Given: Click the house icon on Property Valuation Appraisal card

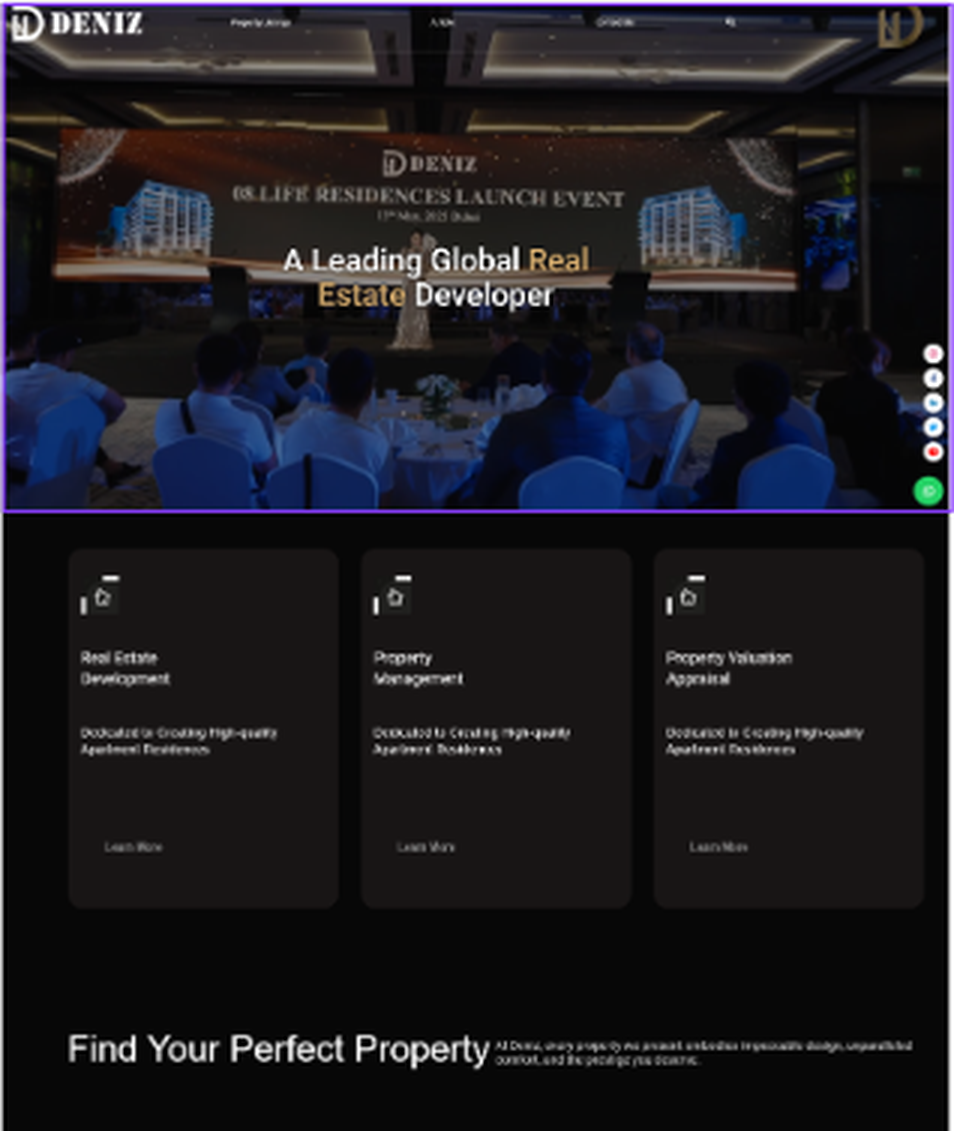Looking at the screenshot, I should pyautogui.click(x=686, y=596).
